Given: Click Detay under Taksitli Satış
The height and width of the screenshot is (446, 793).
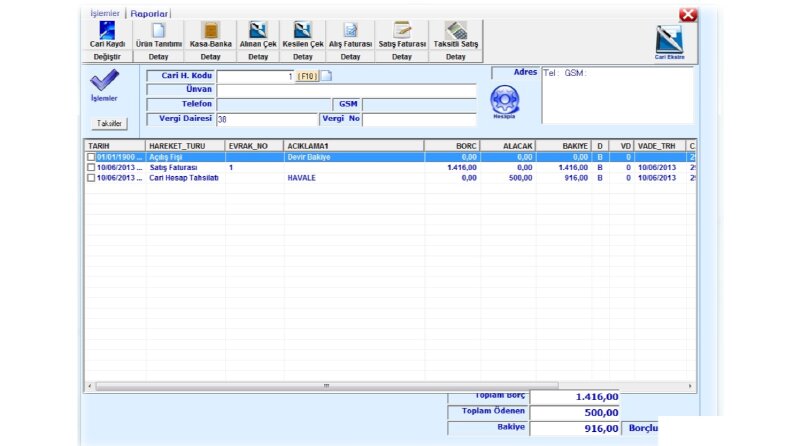Looking at the screenshot, I should tap(456, 57).
